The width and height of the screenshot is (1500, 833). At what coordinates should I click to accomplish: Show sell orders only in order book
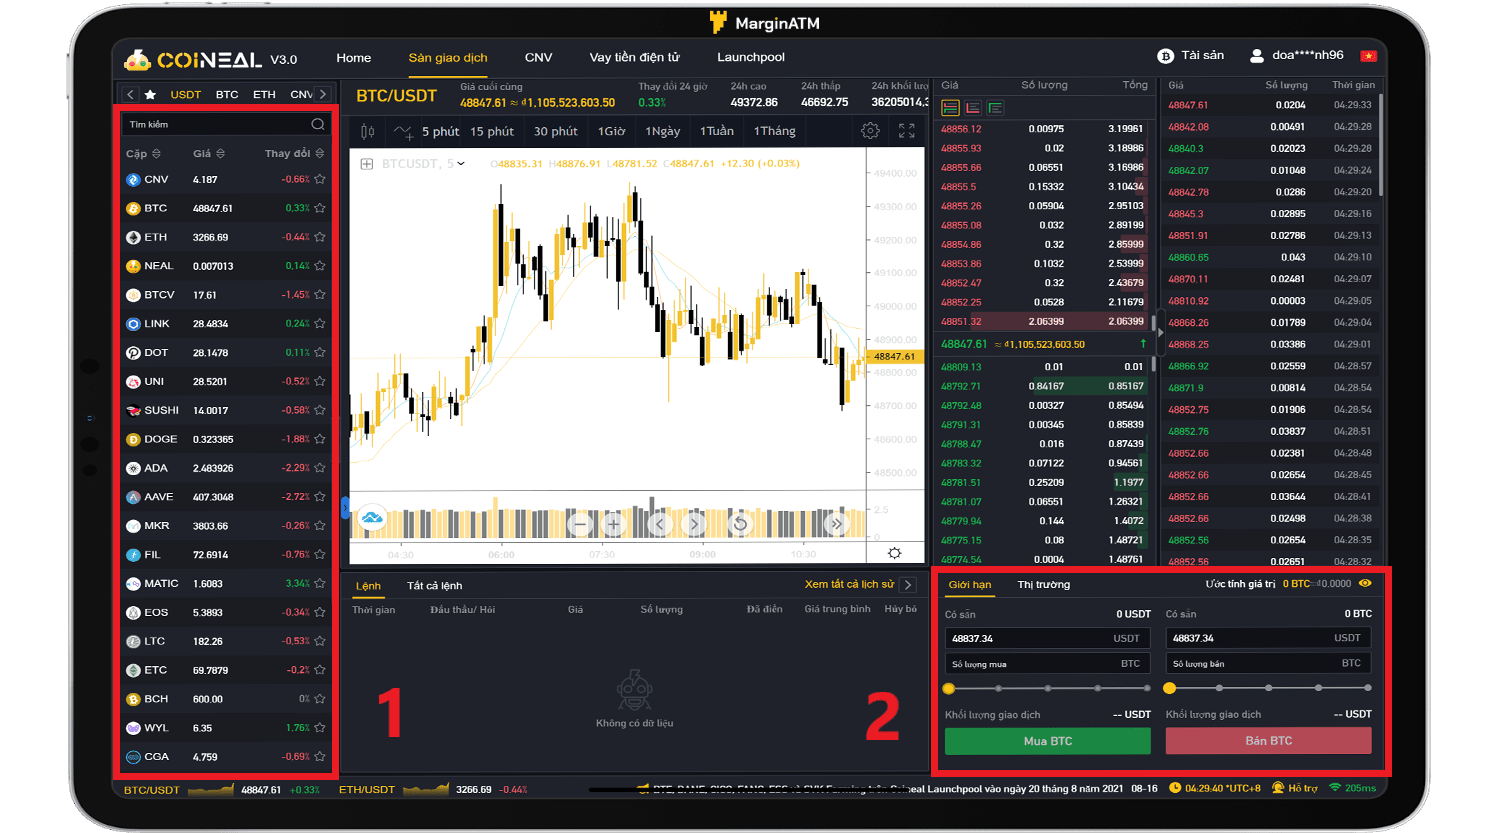tap(973, 108)
